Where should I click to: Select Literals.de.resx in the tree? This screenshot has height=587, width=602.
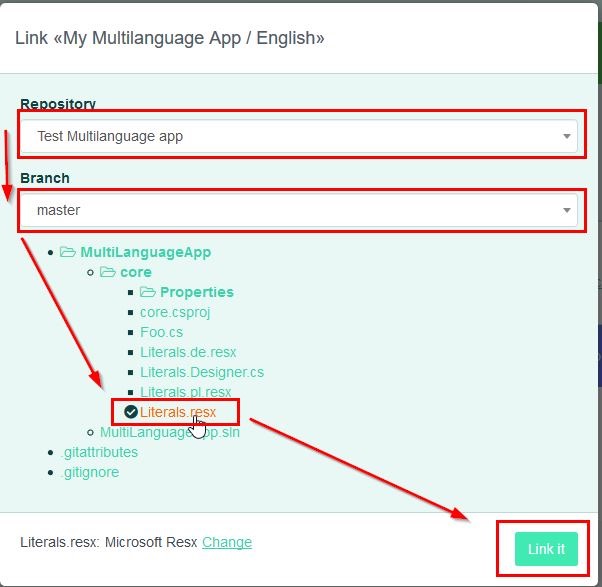(x=188, y=352)
